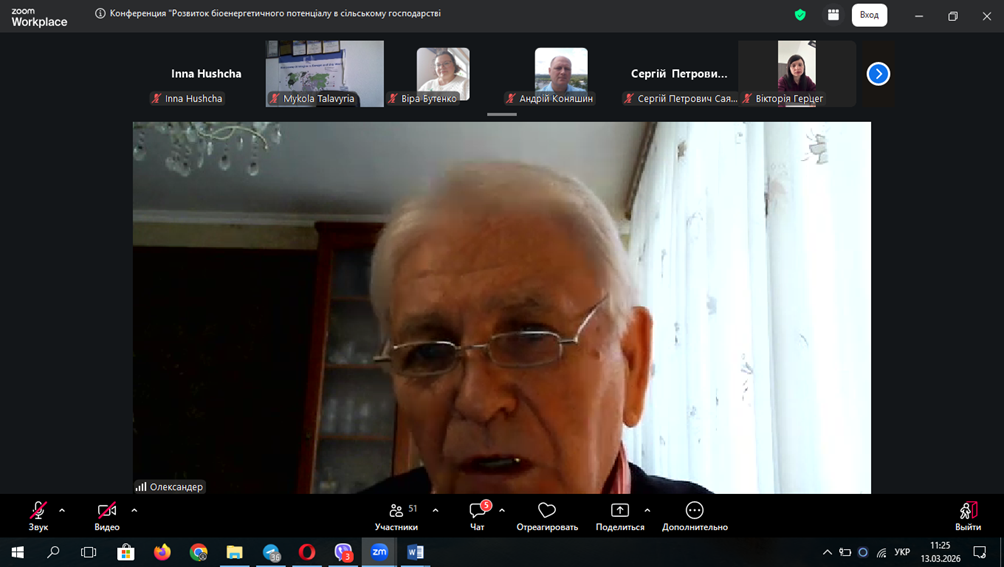This screenshot has height=567, width=1004.
Task: Open reactions via Отреагировать heart icon
Action: (x=547, y=516)
